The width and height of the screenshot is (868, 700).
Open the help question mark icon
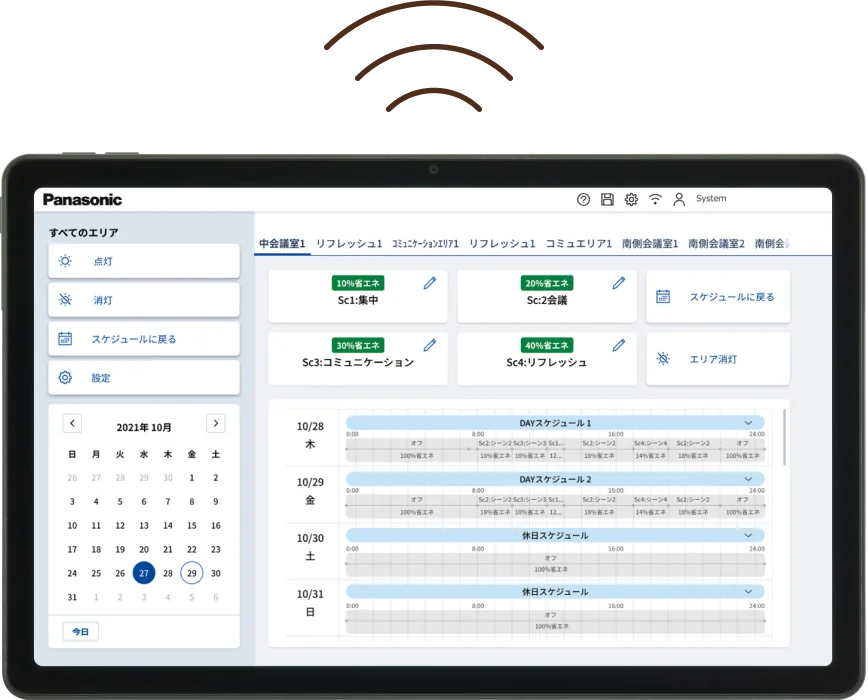[583, 199]
